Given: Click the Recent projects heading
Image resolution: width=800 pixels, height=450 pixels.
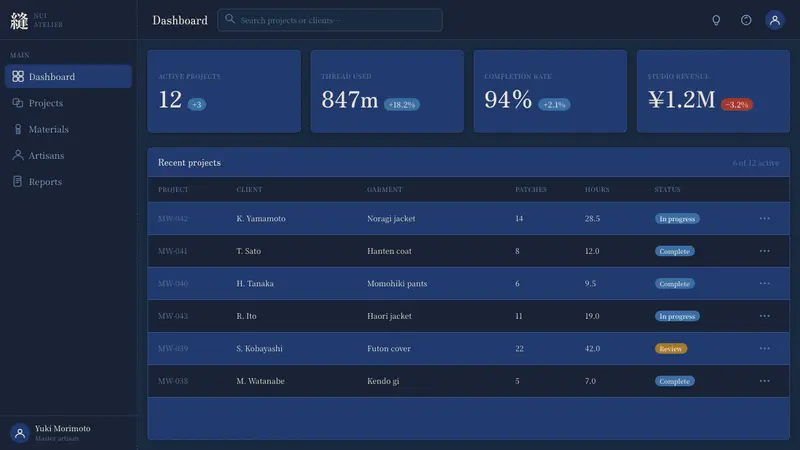Looking at the screenshot, I should pyautogui.click(x=189, y=162).
